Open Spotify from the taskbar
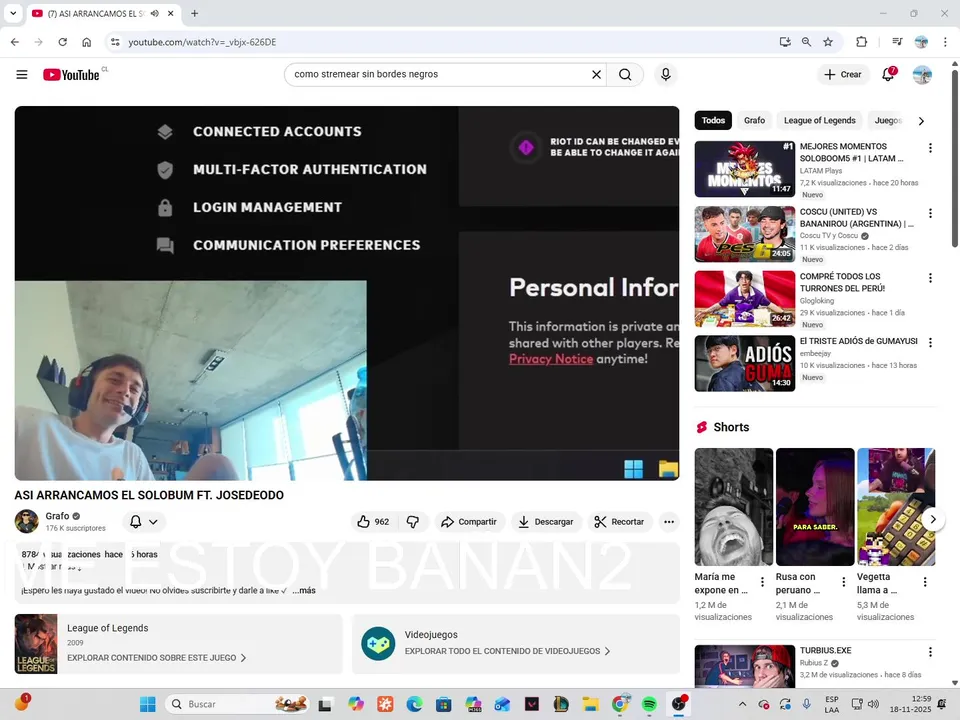Image resolution: width=960 pixels, height=720 pixels. click(649, 704)
